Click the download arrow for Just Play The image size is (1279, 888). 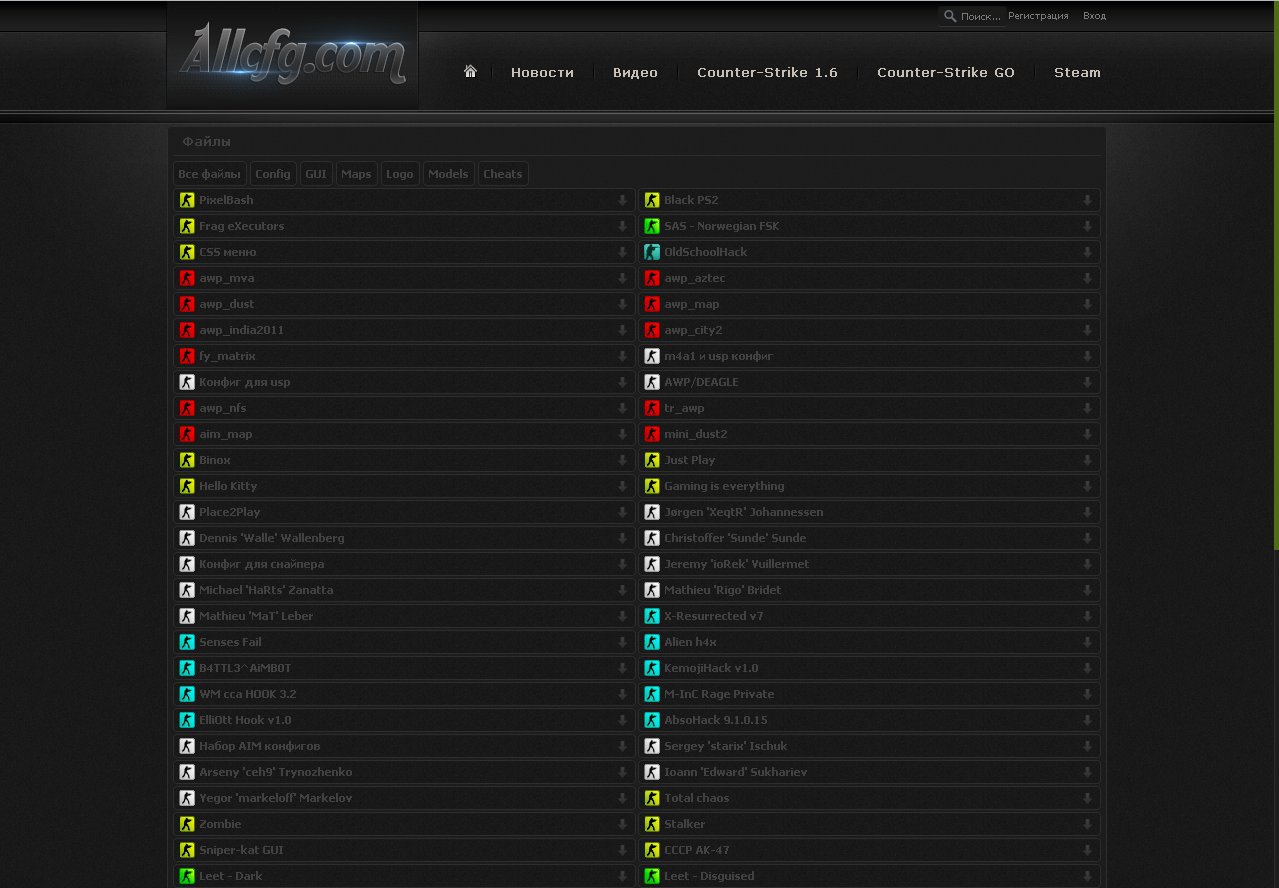point(1087,460)
